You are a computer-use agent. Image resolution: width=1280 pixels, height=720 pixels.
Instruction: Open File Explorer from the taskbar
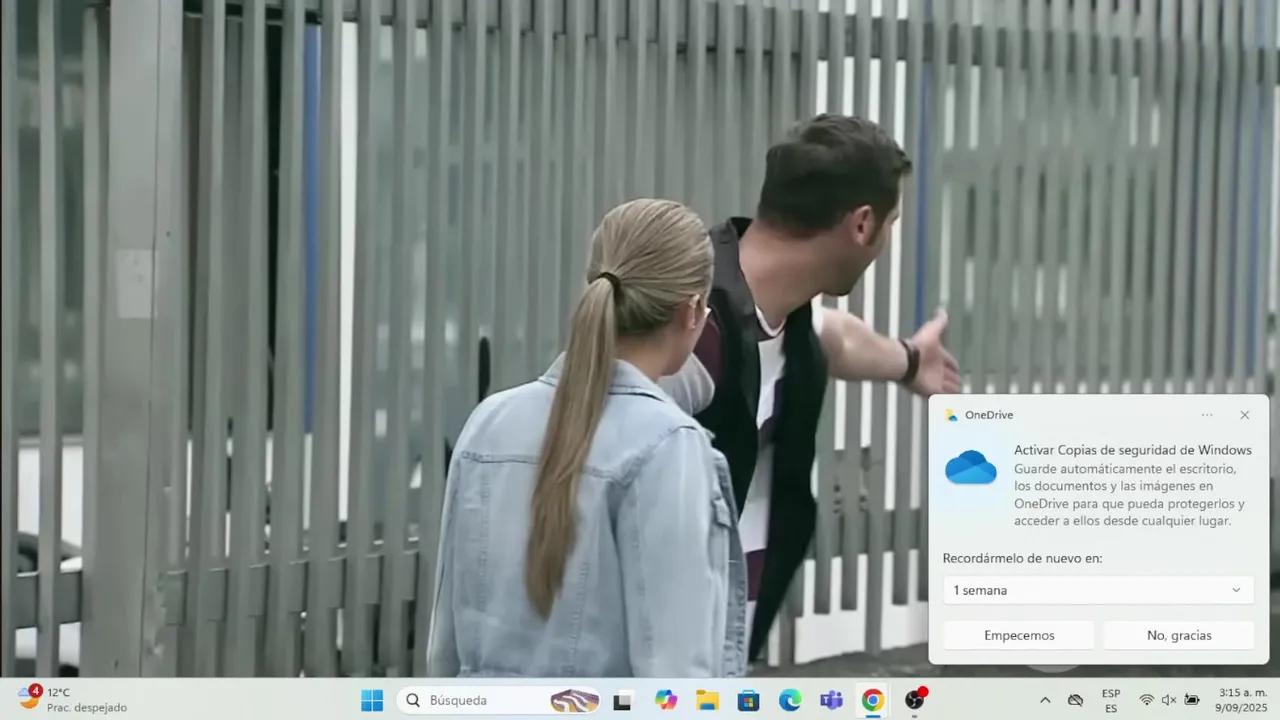tap(707, 700)
